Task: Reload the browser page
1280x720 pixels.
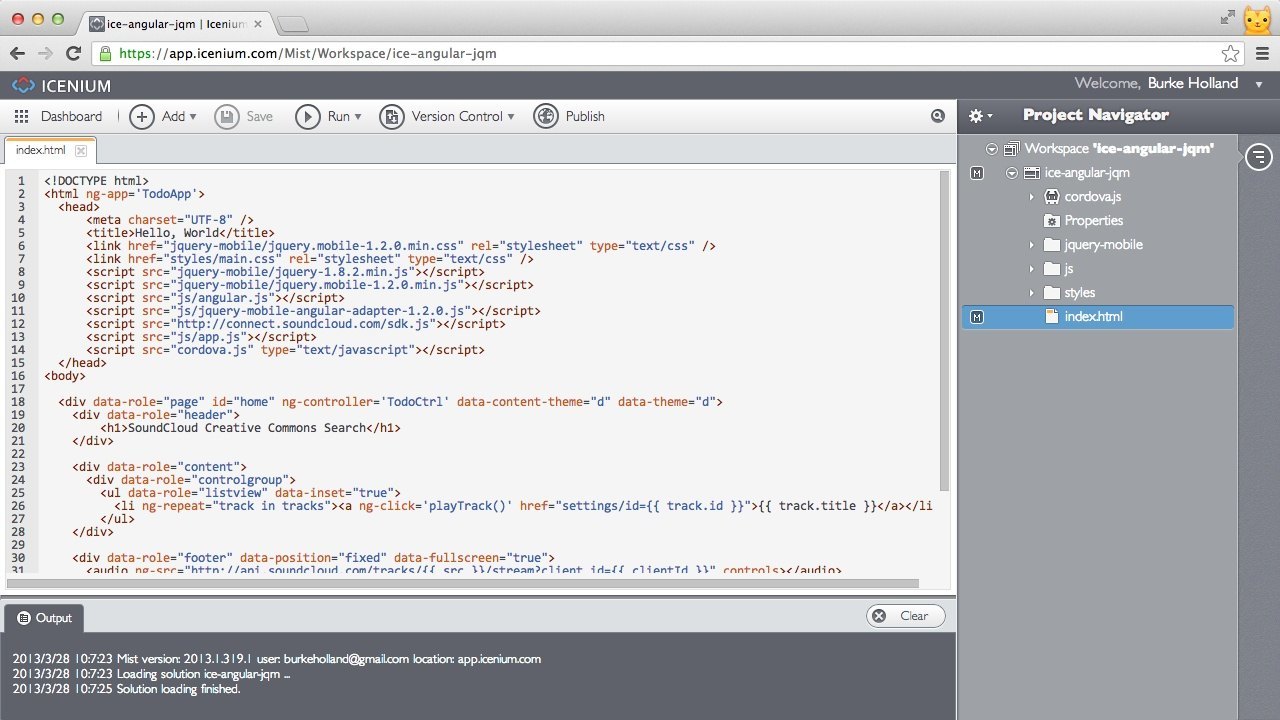Action: click(x=73, y=53)
